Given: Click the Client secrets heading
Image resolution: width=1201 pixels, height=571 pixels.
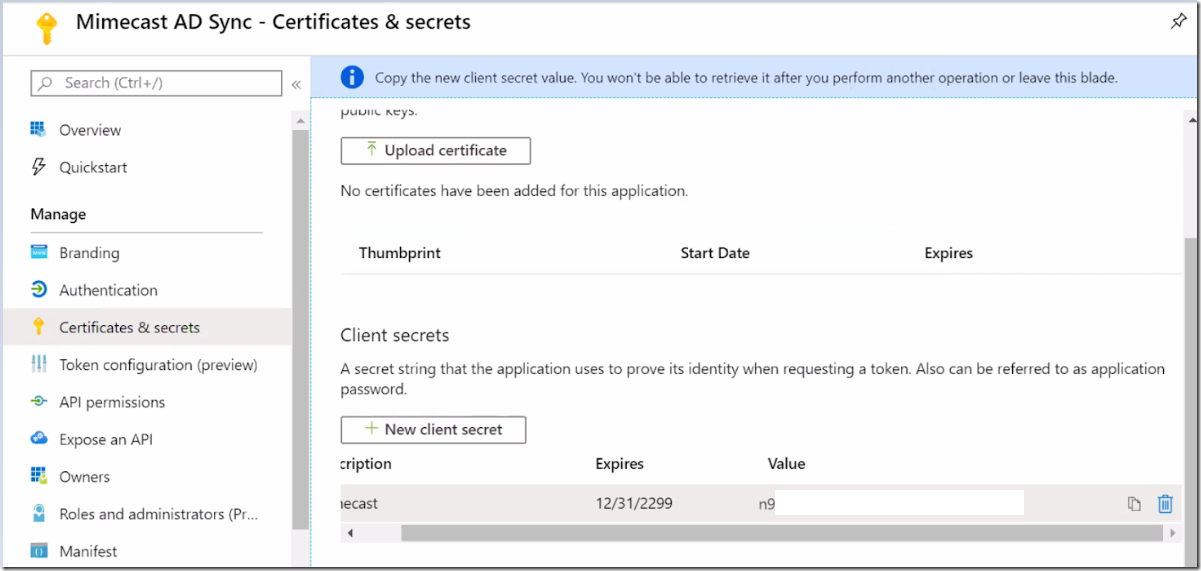Looking at the screenshot, I should tap(395, 335).
